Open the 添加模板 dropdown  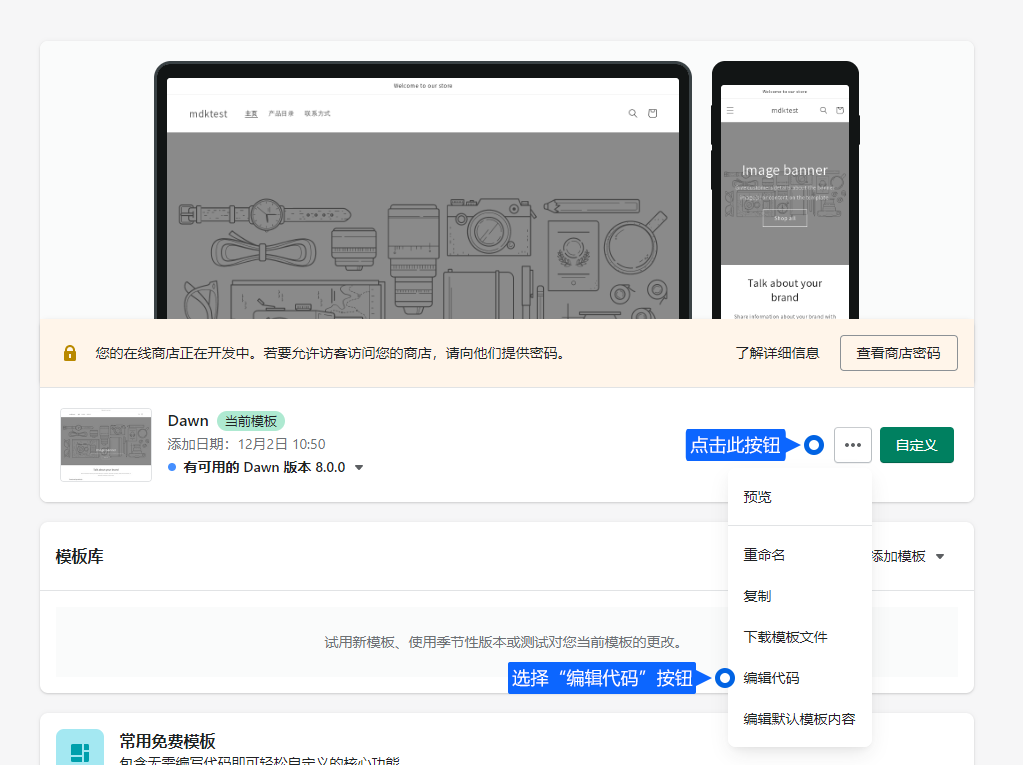(907, 556)
